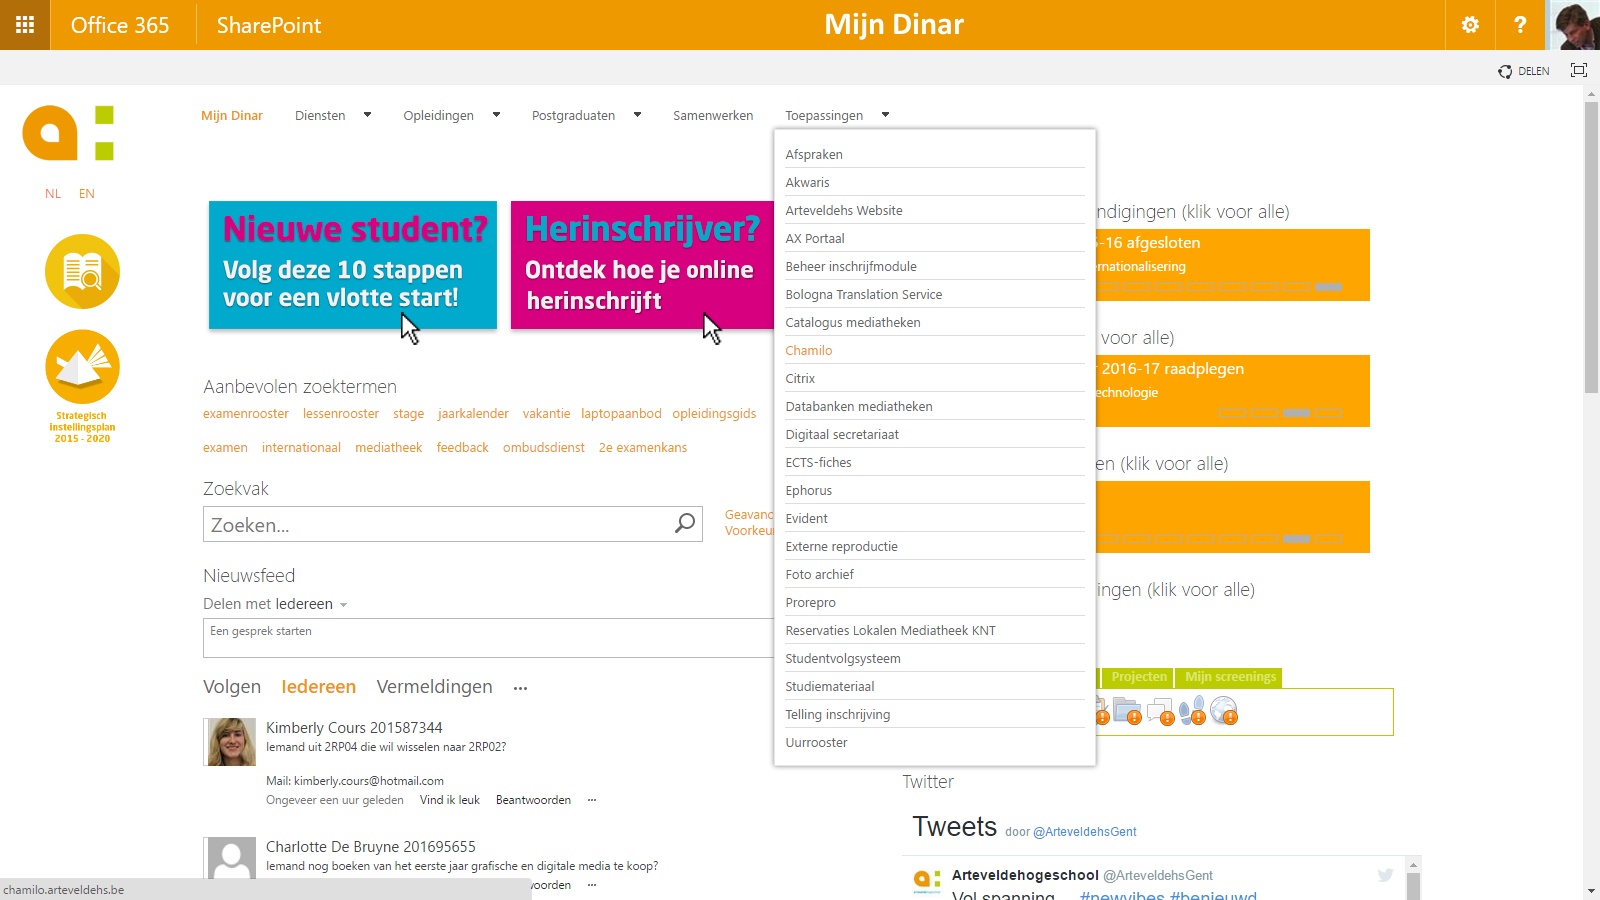Click the help question mark icon
Image resolution: width=1600 pixels, height=900 pixels.
click(x=1520, y=25)
